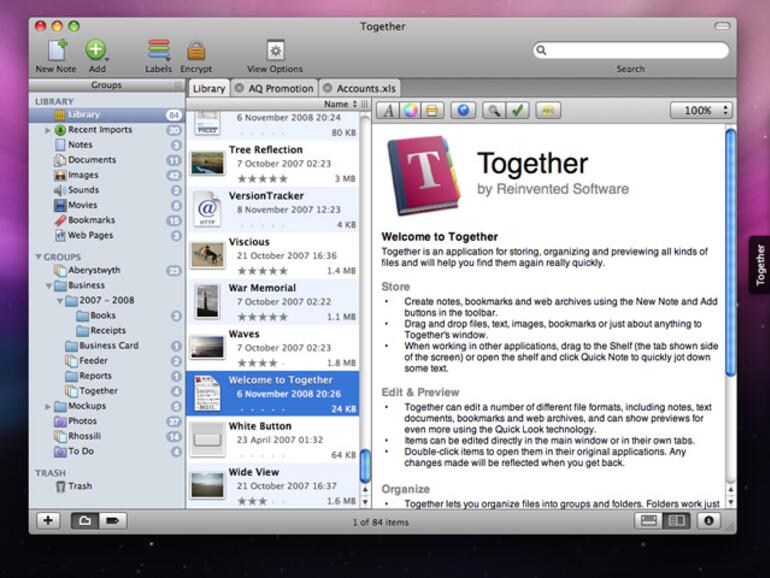Screen dimensions: 770x578
Task: Open the Labels toolbar icon
Action: pos(158,55)
